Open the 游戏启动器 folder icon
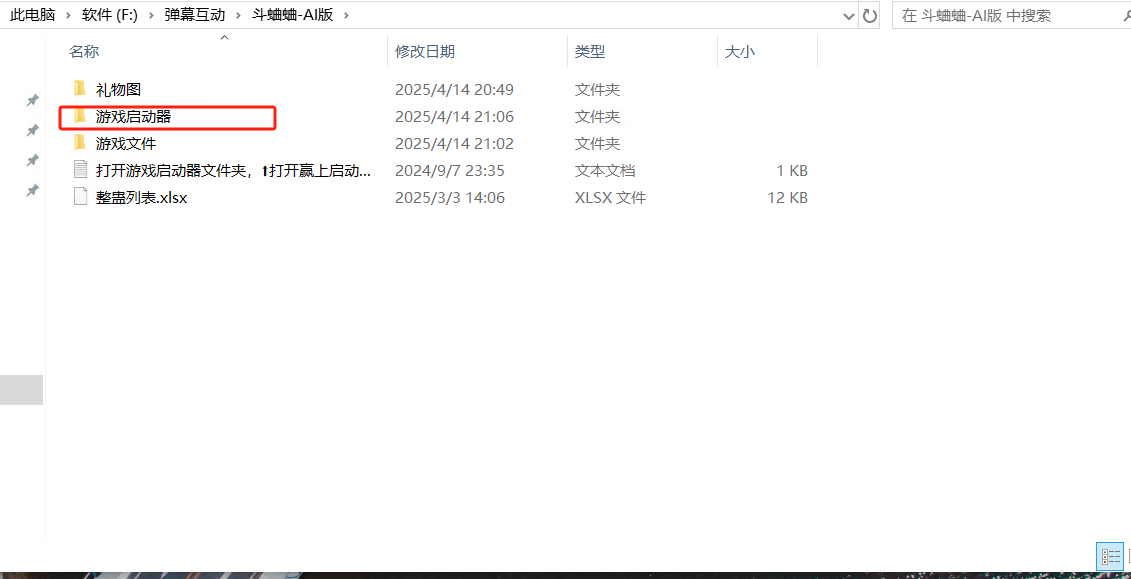Viewport: 1131px width, 579px height. 80,116
